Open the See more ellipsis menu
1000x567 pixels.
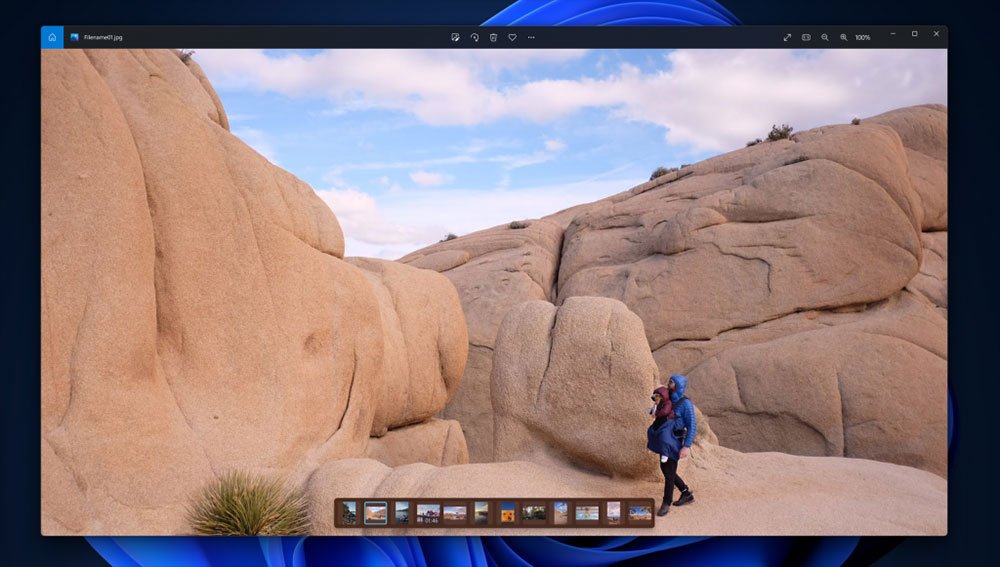[531, 38]
